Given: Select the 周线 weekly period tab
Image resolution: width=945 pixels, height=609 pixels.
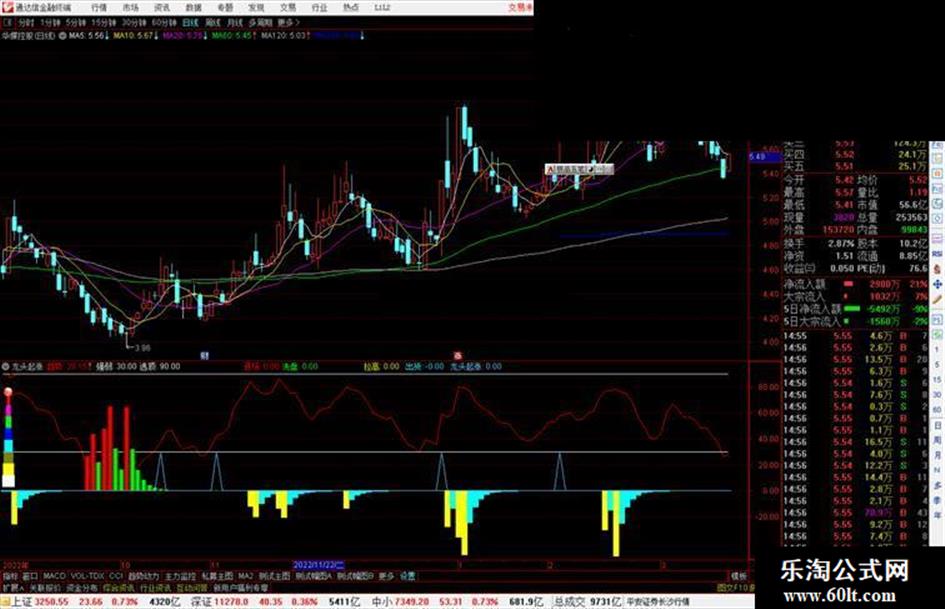Looking at the screenshot, I should [213, 23].
